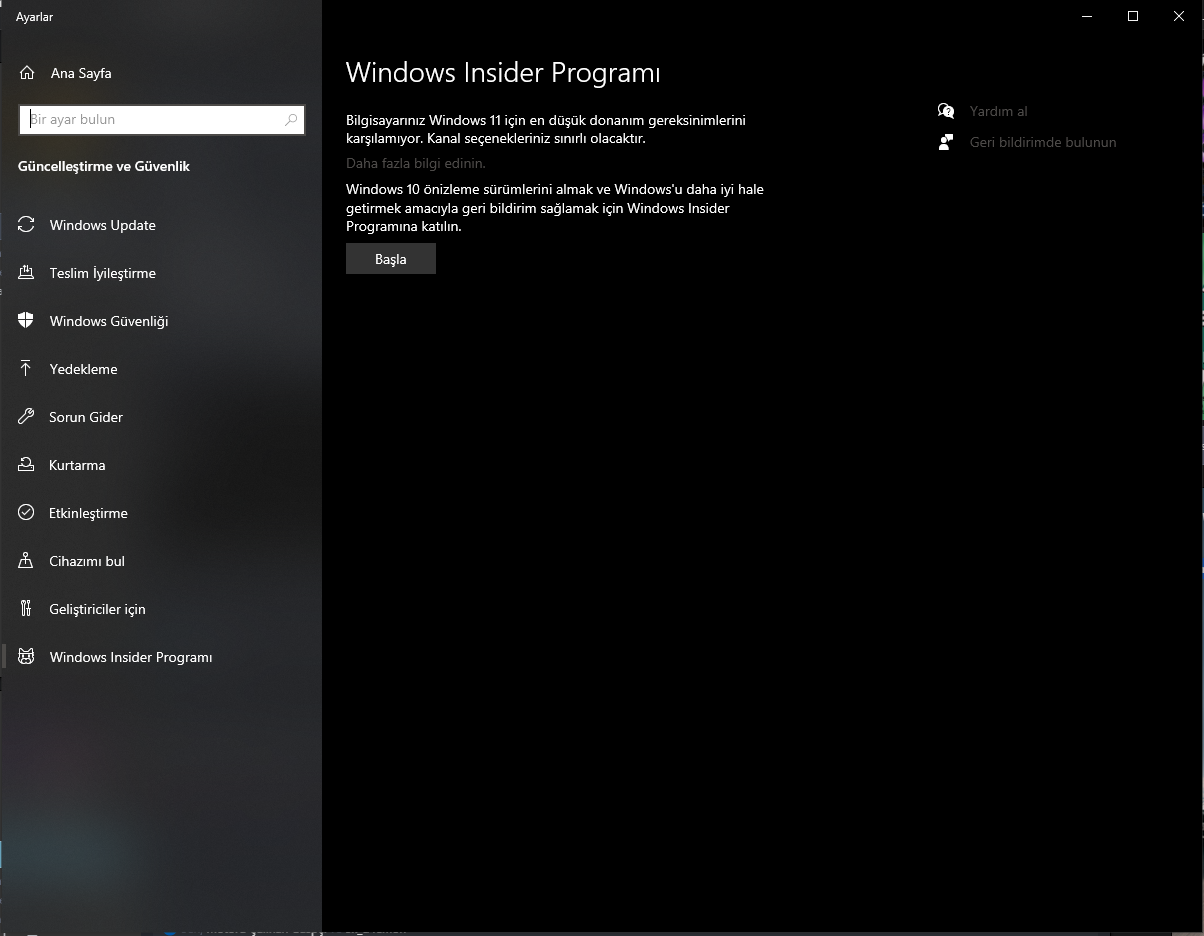Click the Yardım al chat-bubble icon
This screenshot has height=936, width=1204.
(946, 111)
